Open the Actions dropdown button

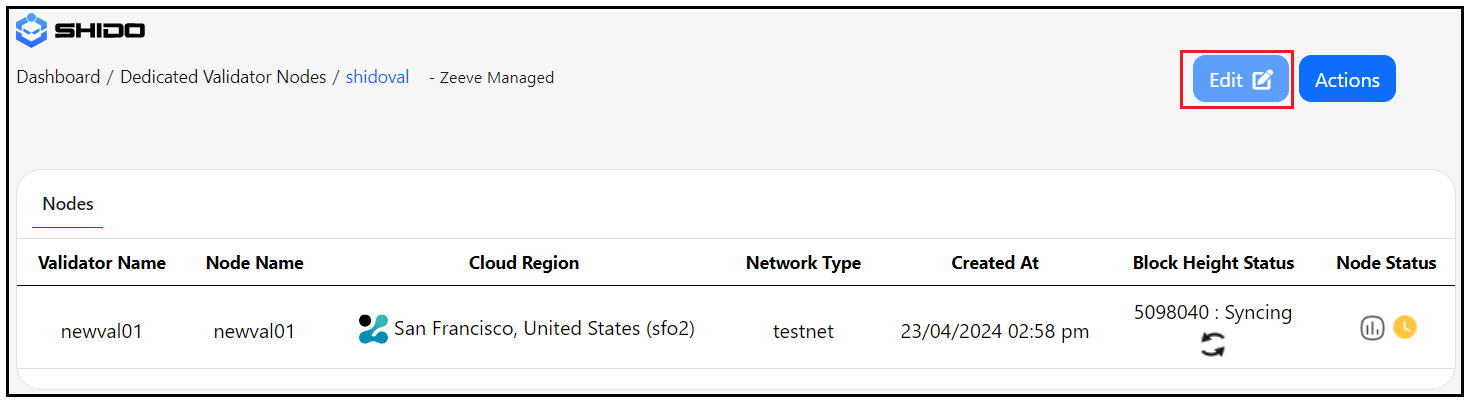coord(1346,80)
